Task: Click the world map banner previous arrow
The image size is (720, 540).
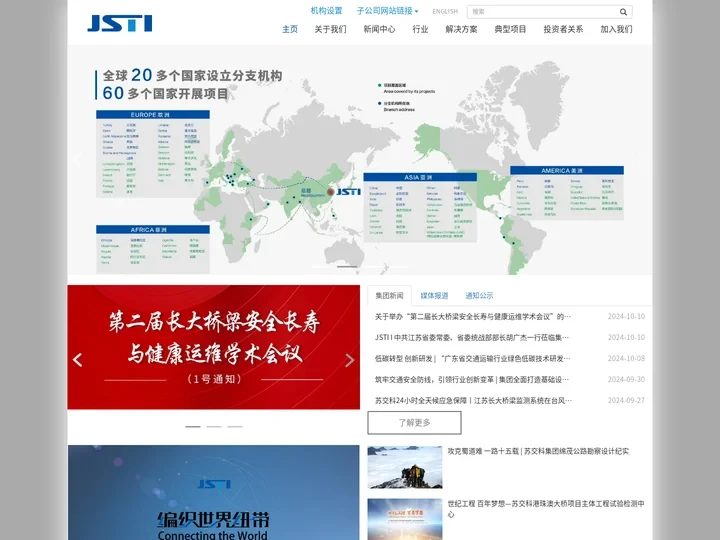Action: (x=77, y=160)
